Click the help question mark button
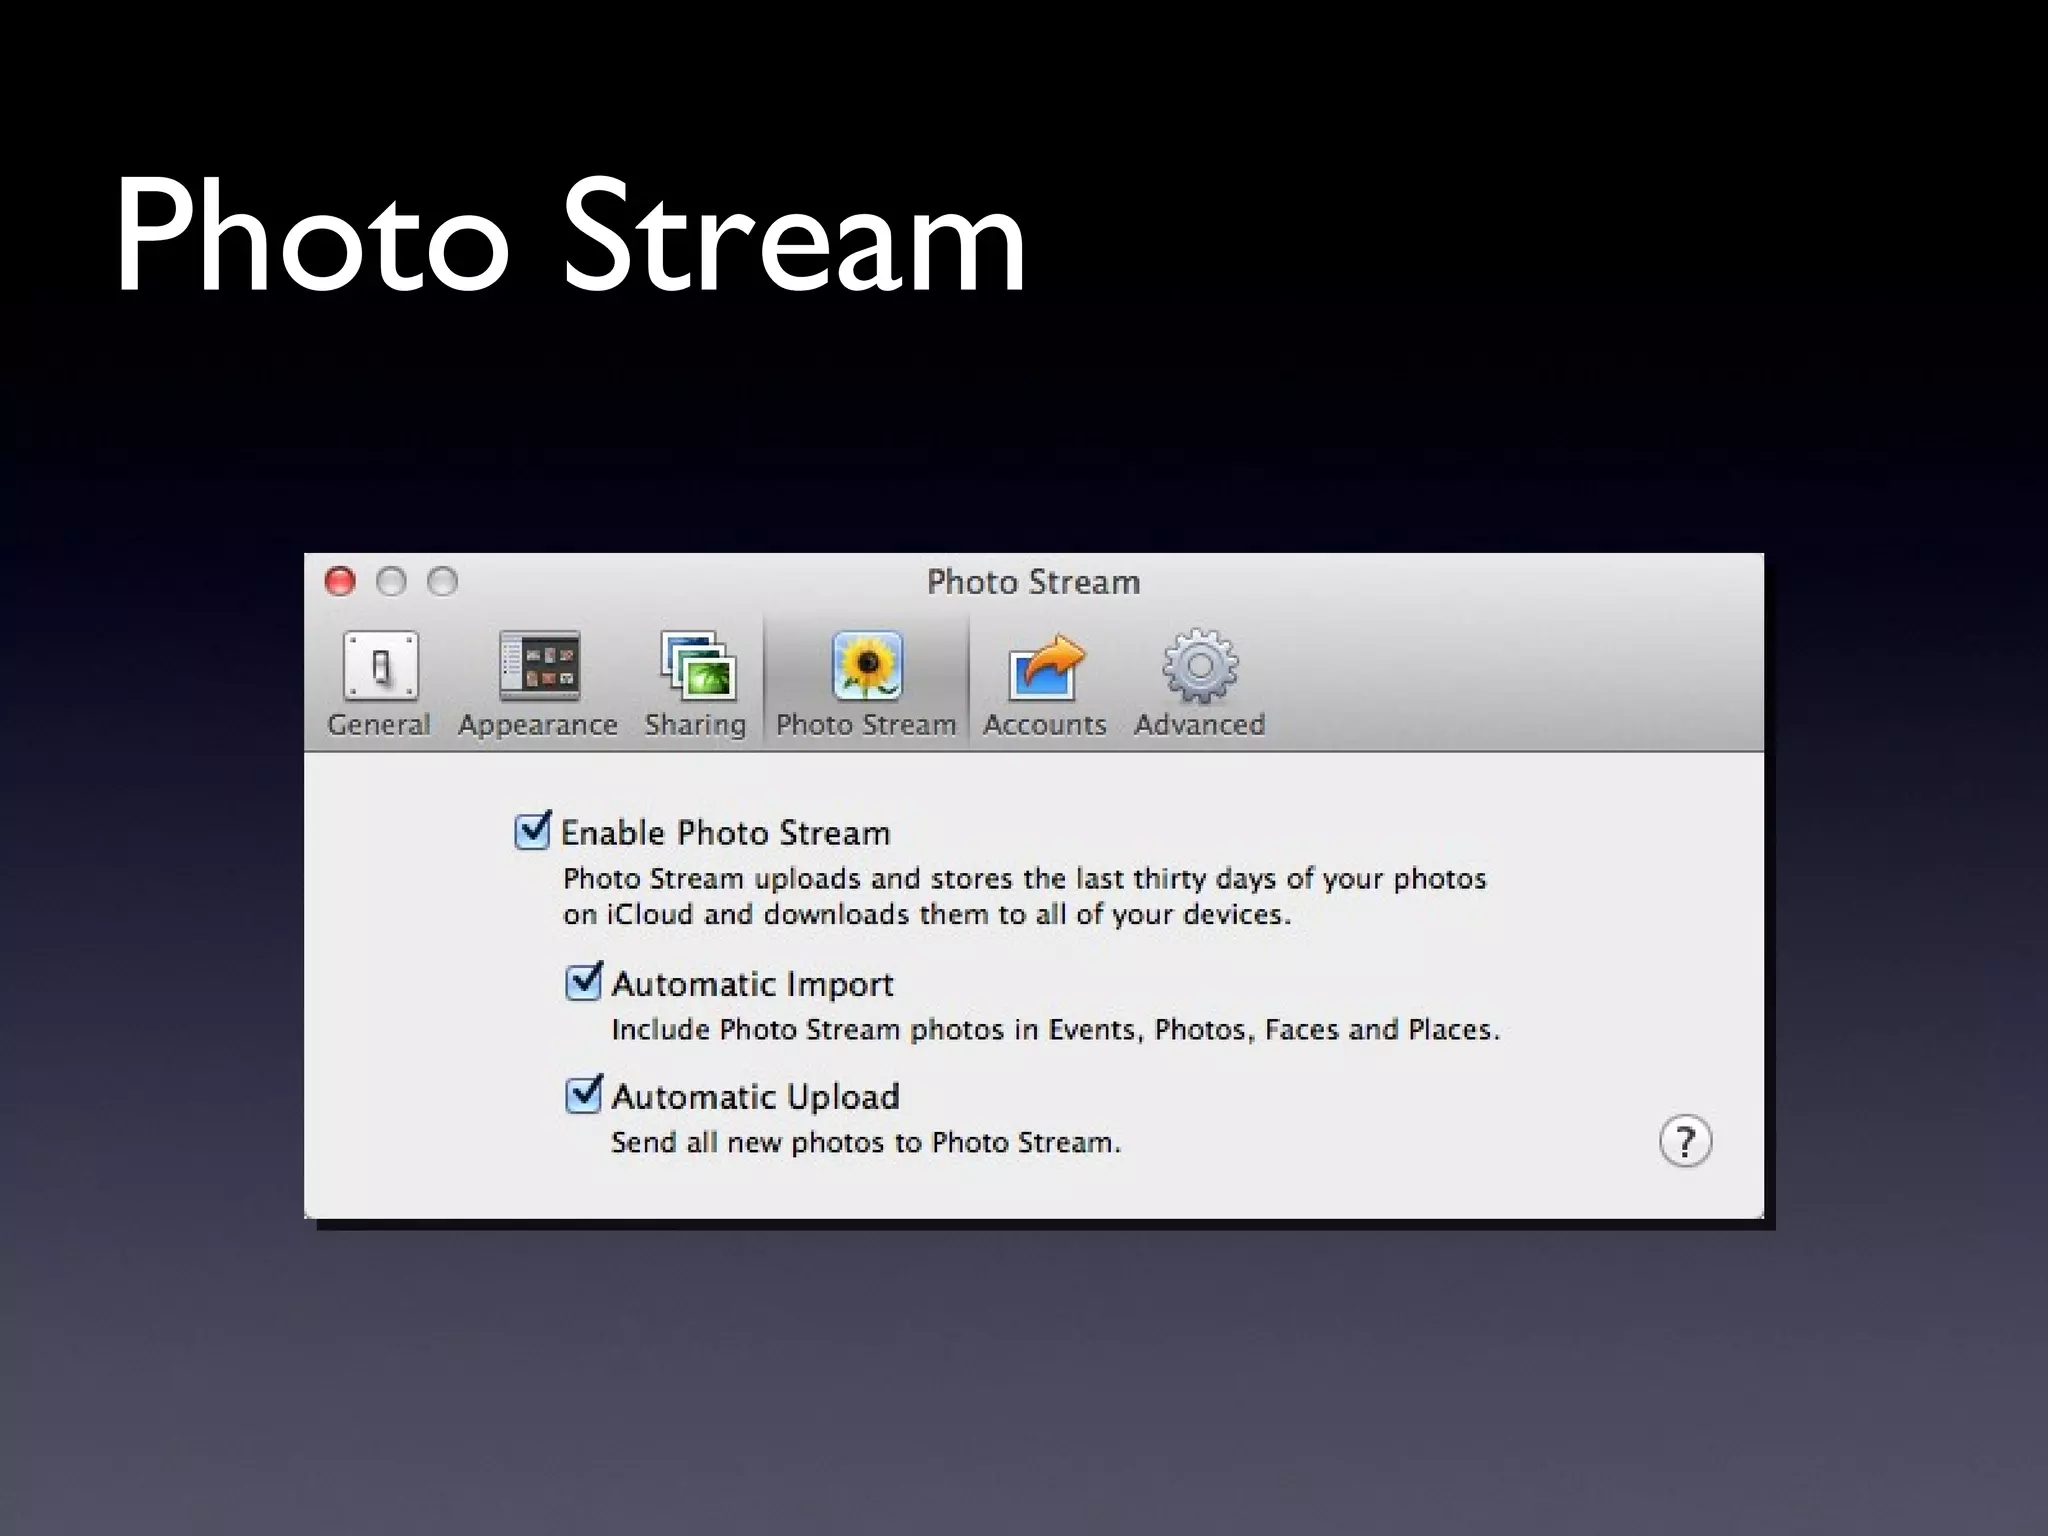 tap(1685, 1141)
